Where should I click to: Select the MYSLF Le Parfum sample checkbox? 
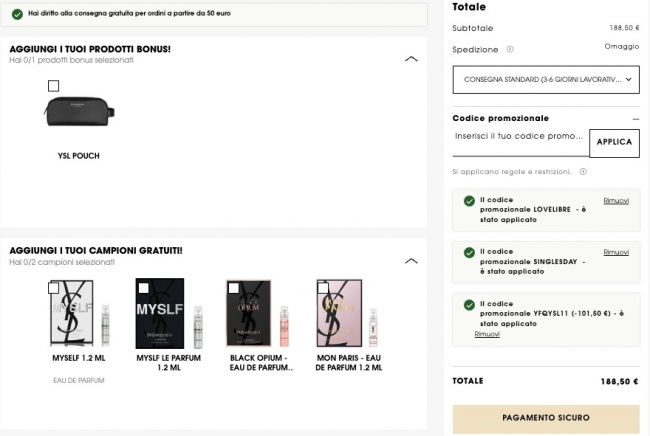pyautogui.click(x=142, y=288)
